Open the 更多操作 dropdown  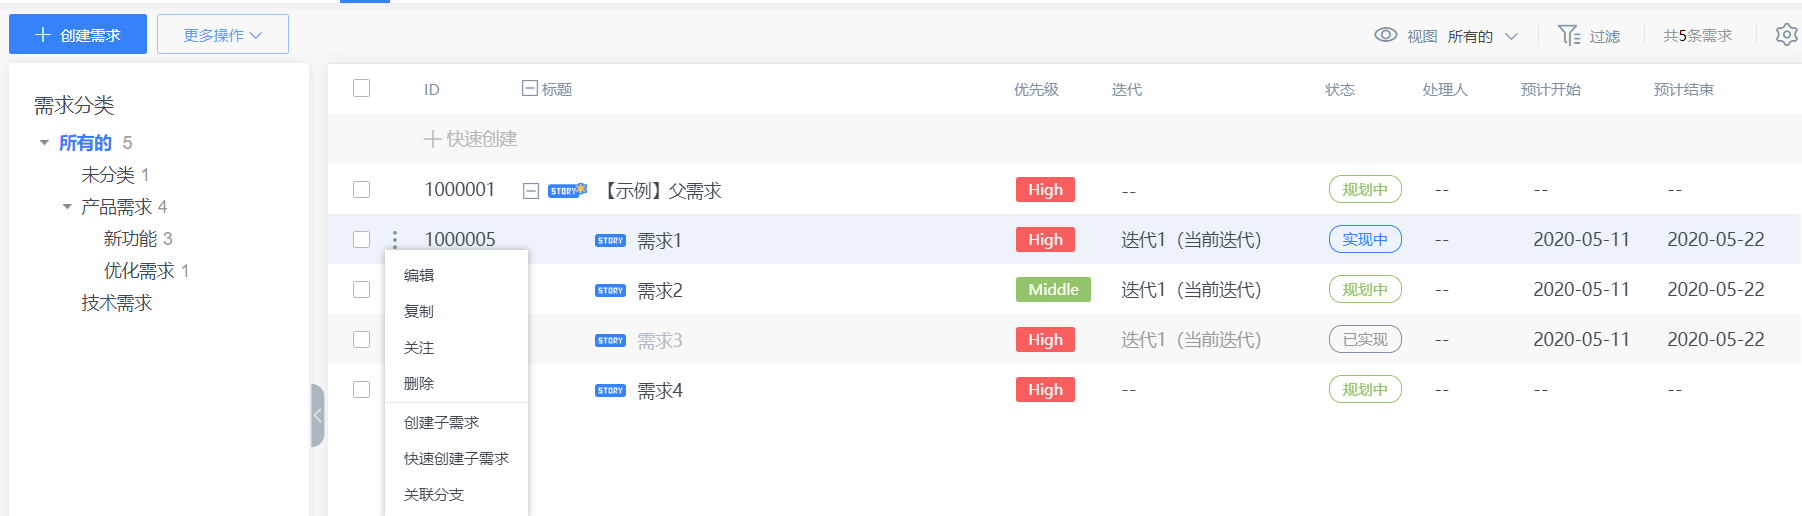tap(223, 35)
